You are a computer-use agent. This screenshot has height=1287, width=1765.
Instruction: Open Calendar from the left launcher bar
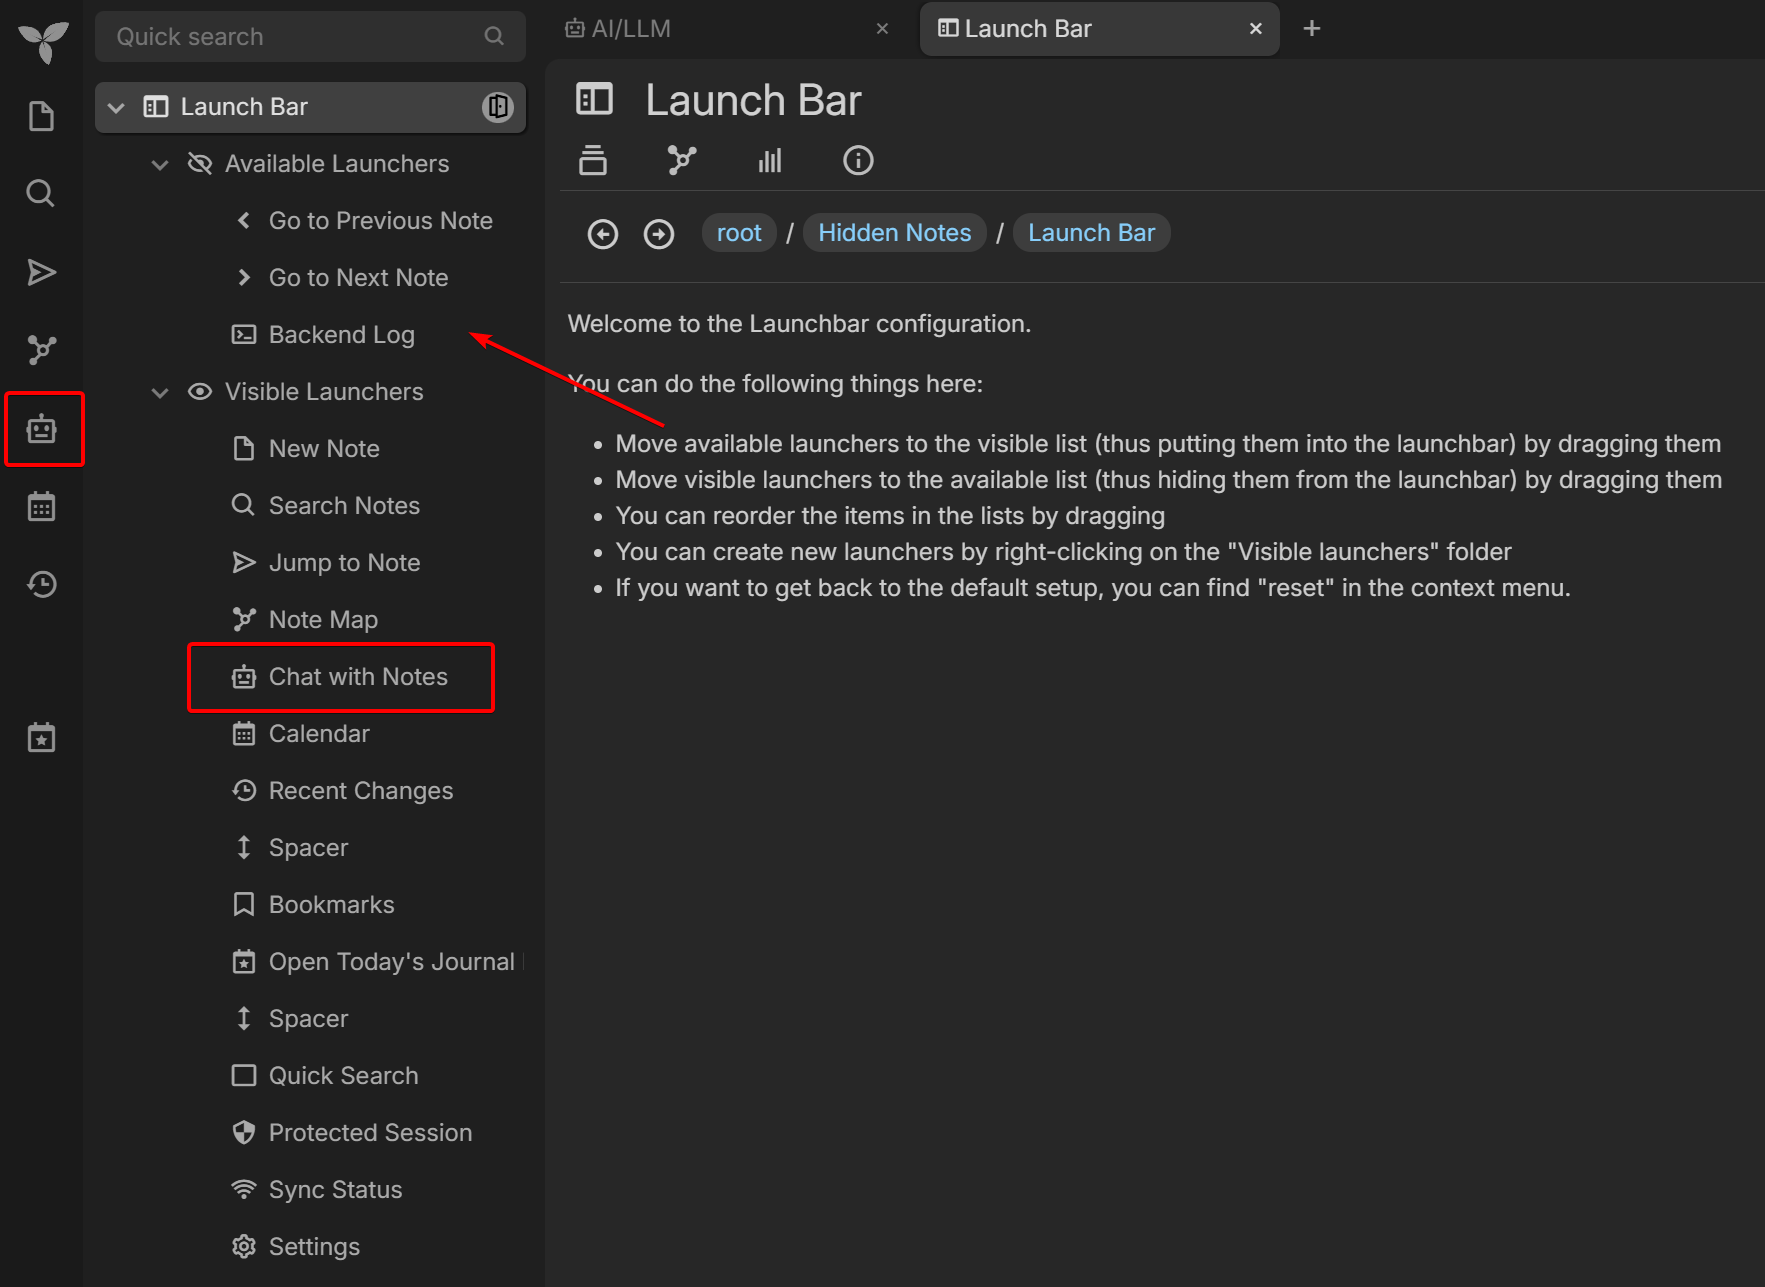(x=41, y=507)
